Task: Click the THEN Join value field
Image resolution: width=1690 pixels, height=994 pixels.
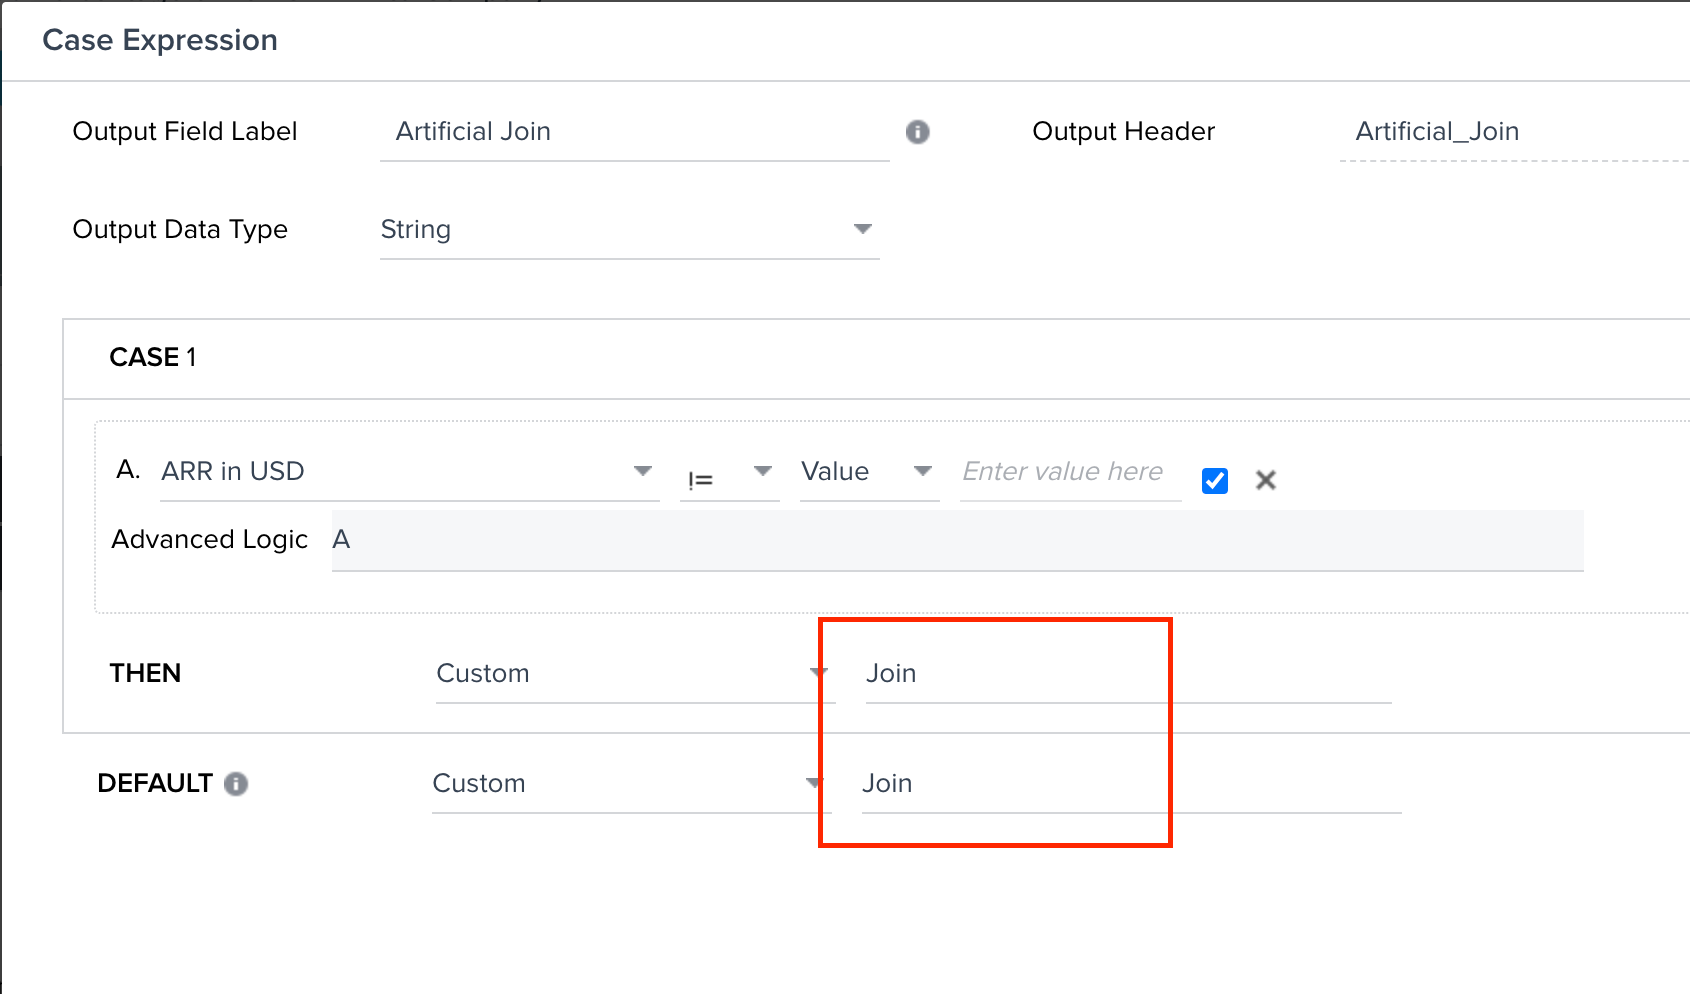Action: [1128, 673]
